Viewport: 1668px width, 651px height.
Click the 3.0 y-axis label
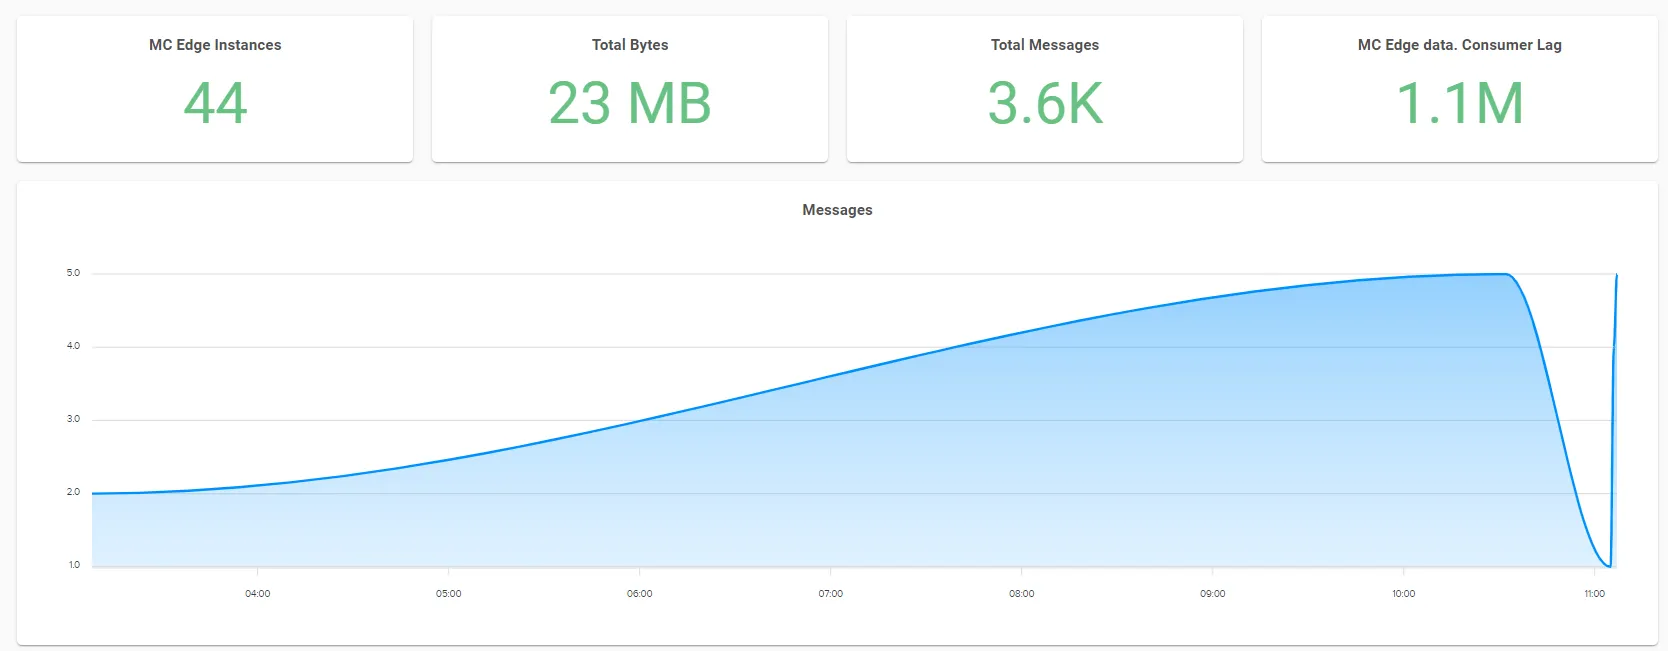click(73, 419)
